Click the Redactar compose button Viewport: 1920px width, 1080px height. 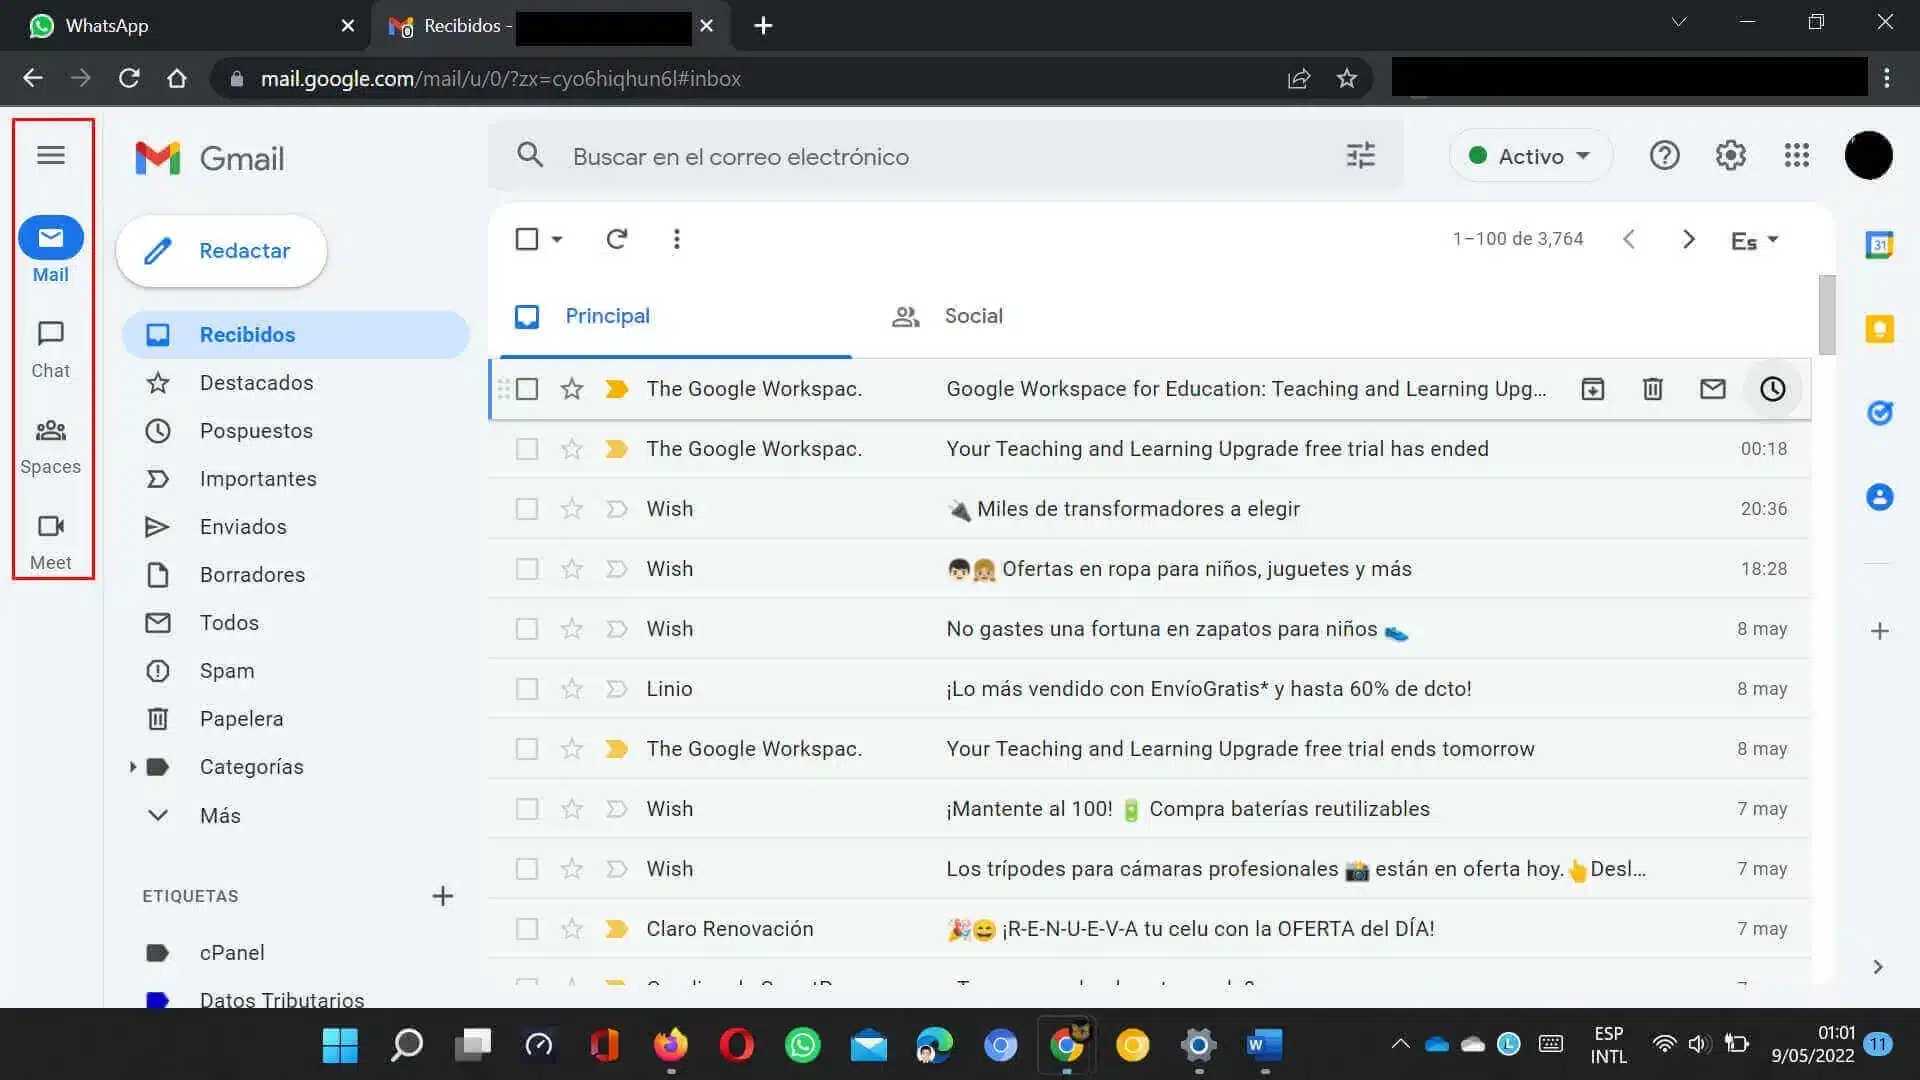[221, 251]
